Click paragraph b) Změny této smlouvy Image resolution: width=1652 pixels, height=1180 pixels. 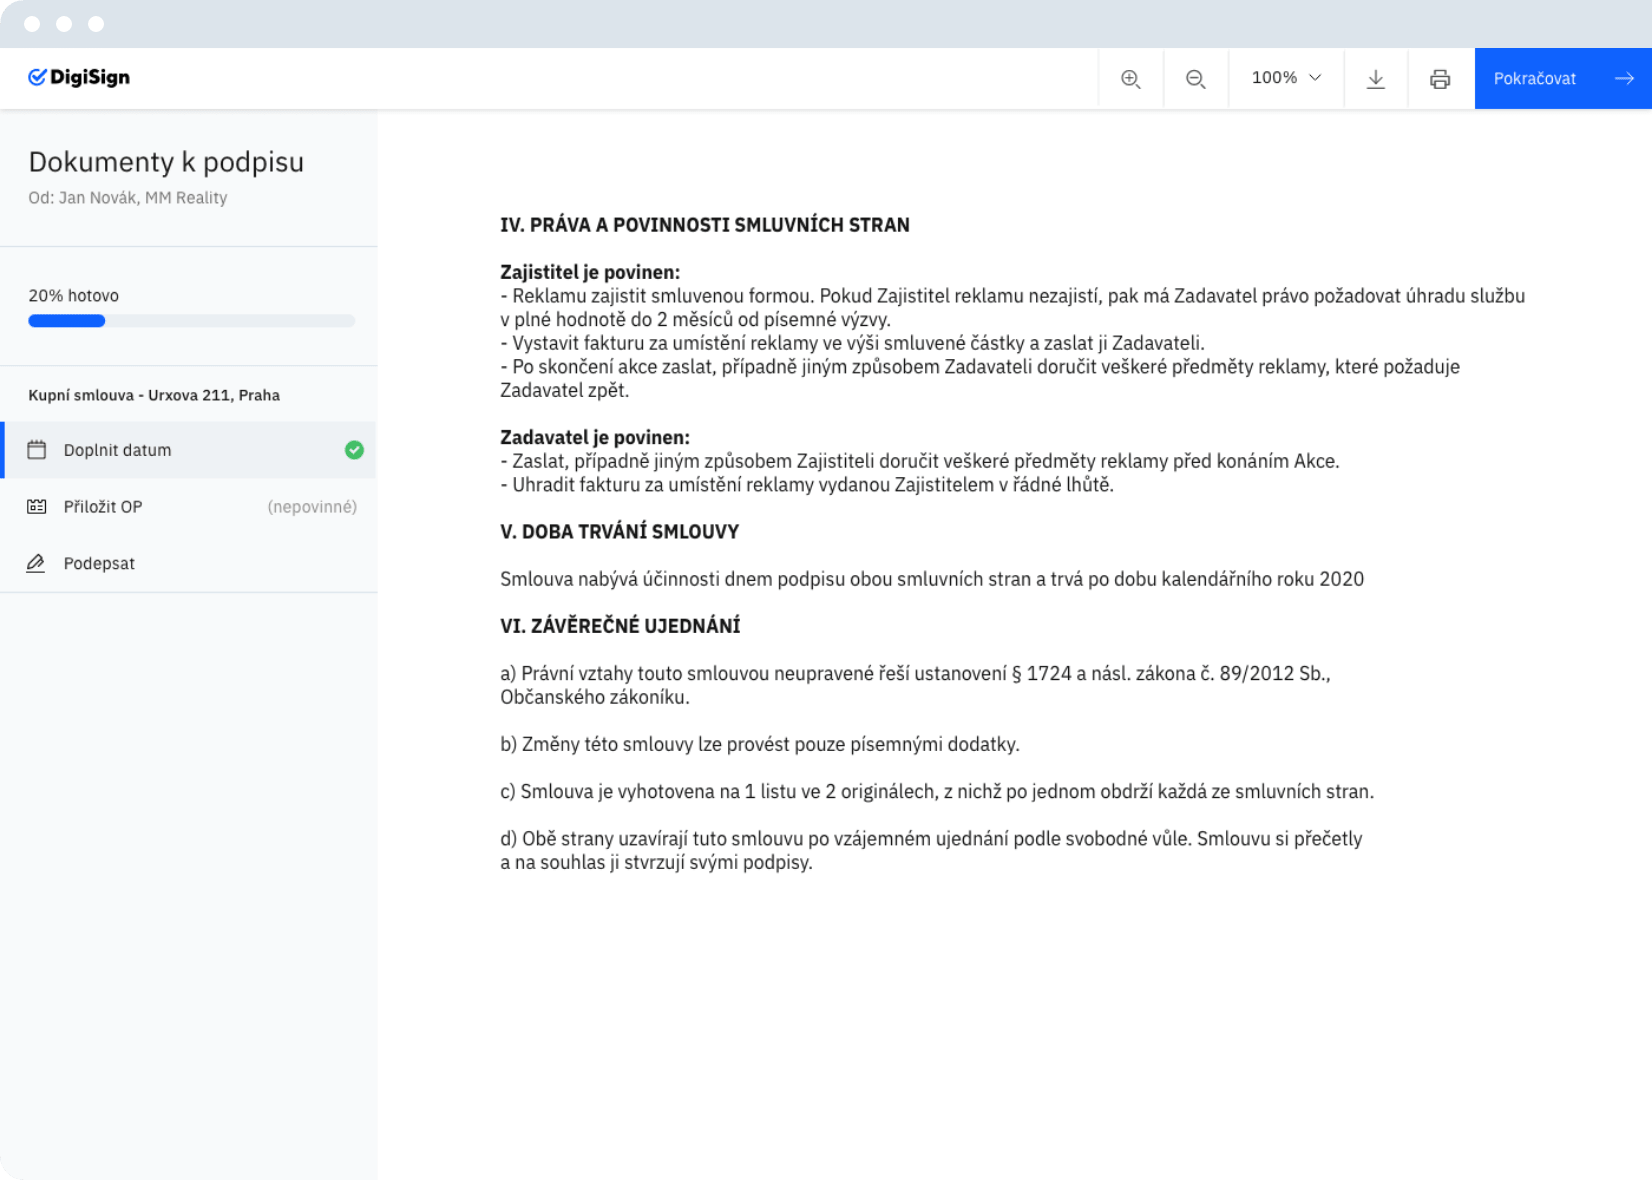tap(760, 744)
